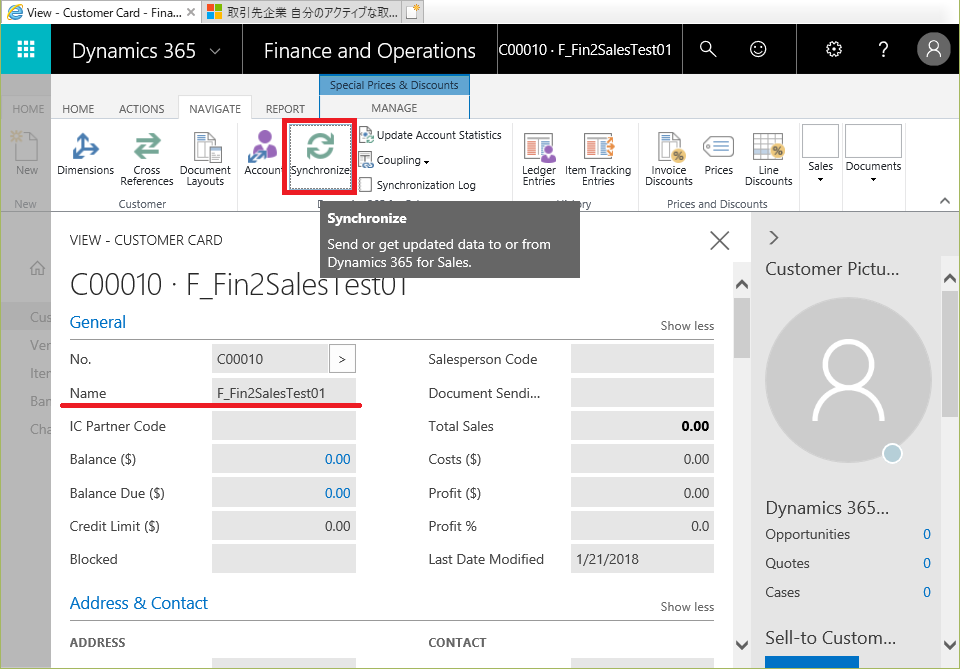The image size is (960, 669).
Task: Switch to the HOME ribbon tab
Action: (x=78, y=109)
